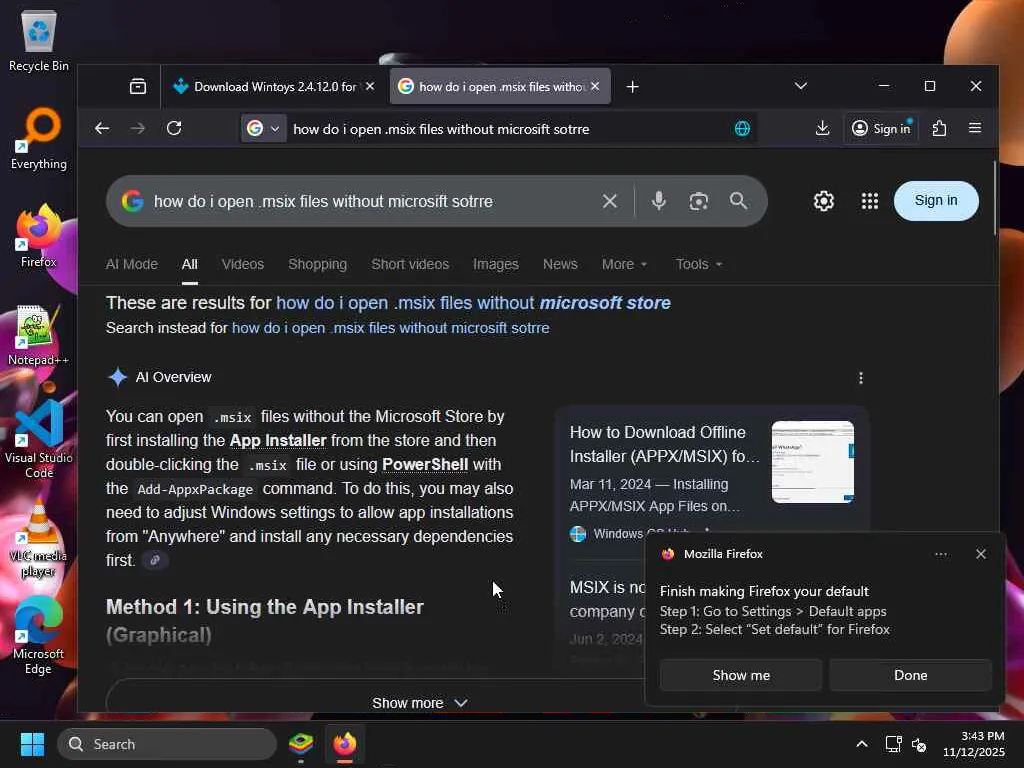Open corrected query microsoft store link
The width and height of the screenshot is (1024, 768).
tap(473, 303)
